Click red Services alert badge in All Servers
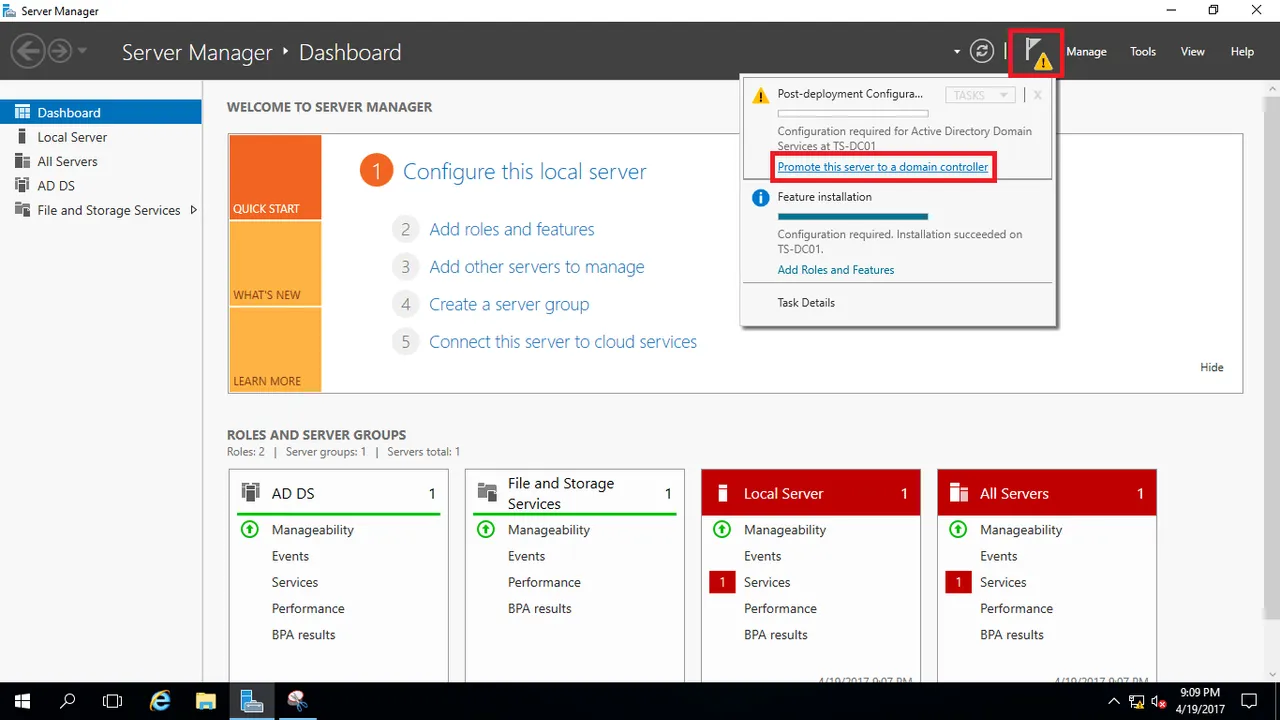Image resolution: width=1280 pixels, height=720 pixels. click(x=958, y=582)
